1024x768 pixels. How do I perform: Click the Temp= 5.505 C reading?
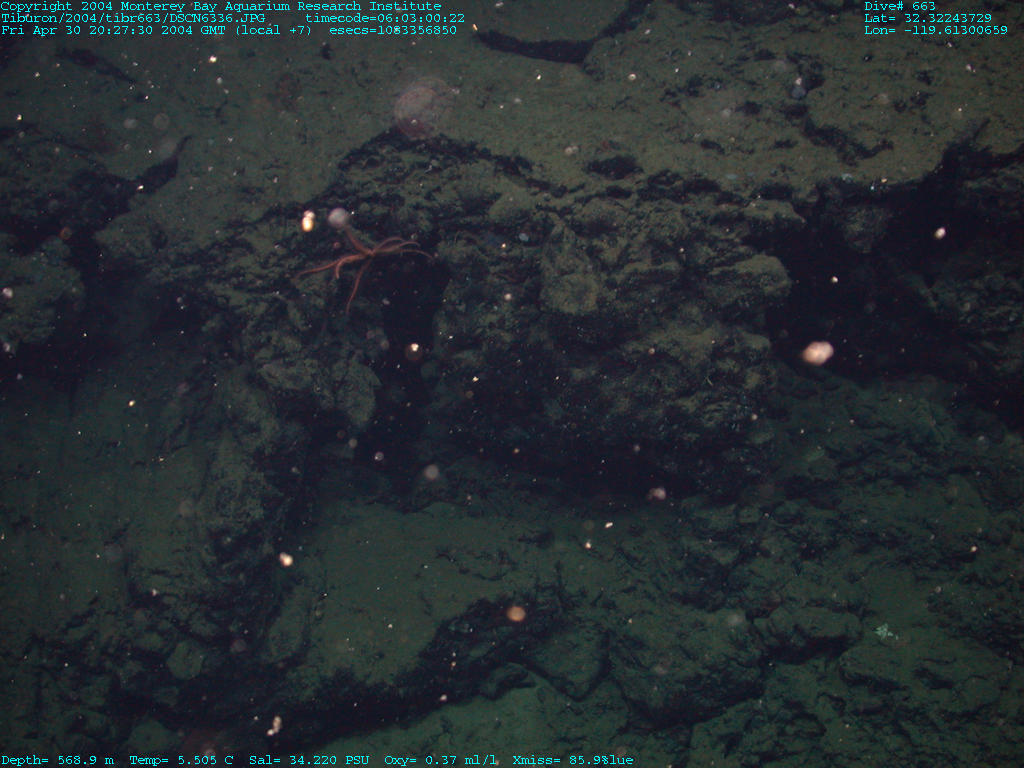pyautogui.click(x=182, y=760)
